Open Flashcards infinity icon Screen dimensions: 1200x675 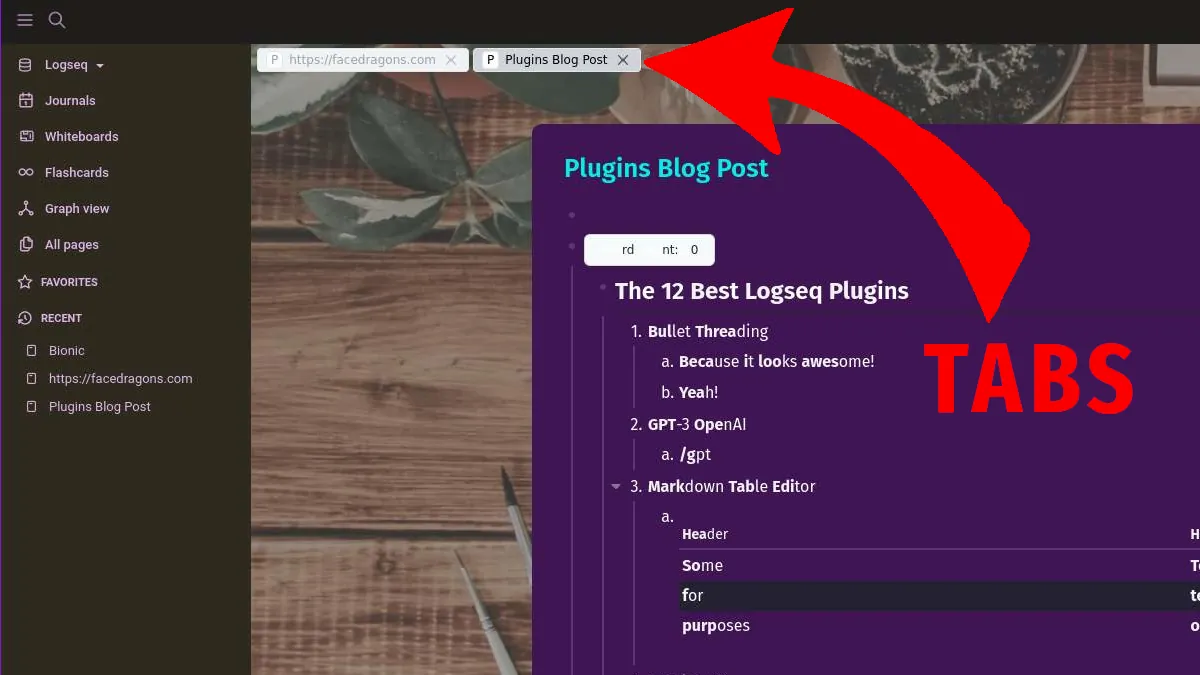pyautogui.click(x=26, y=172)
